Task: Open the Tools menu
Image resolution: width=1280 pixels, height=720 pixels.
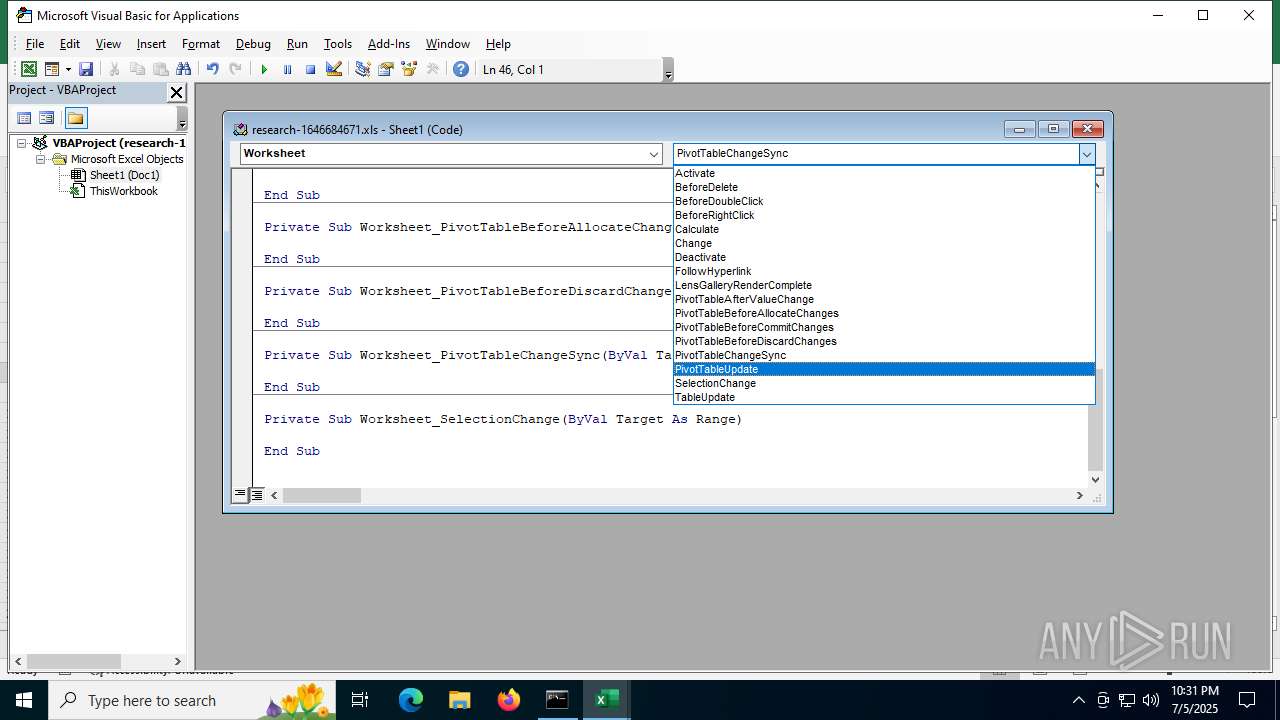Action: click(338, 44)
